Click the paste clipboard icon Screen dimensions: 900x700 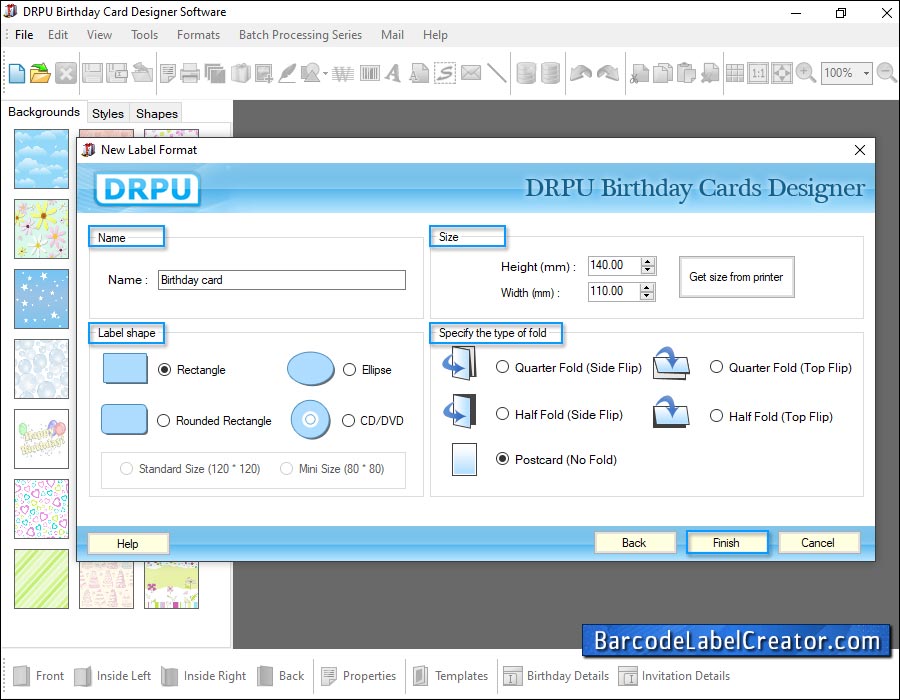[686, 73]
